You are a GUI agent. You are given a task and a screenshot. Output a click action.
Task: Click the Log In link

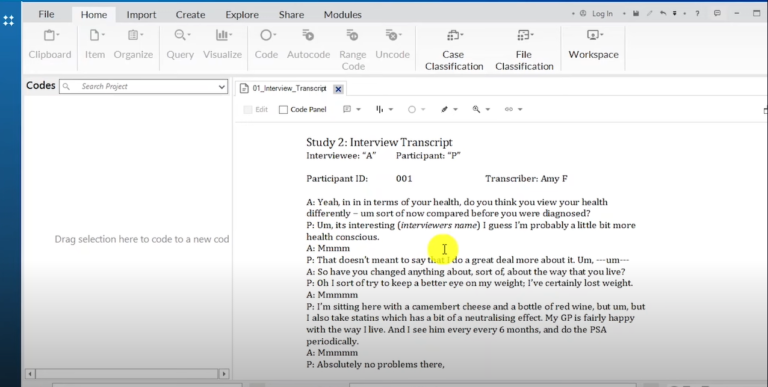coord(602,14)
